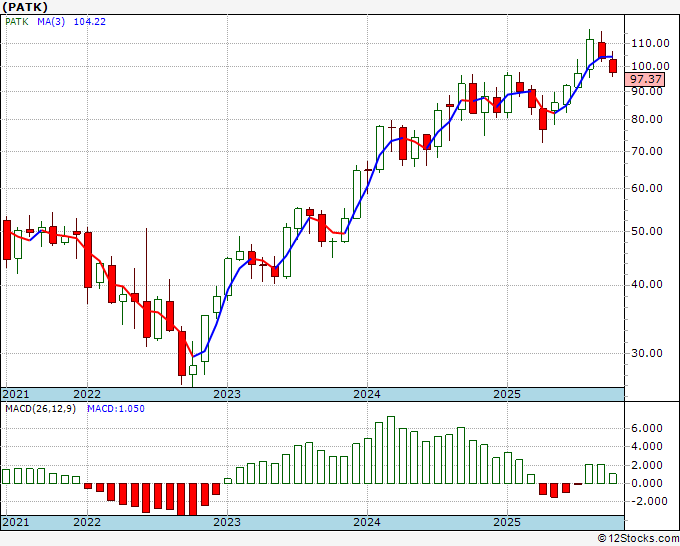The image size is (680, 546).
Task: Click the MA(3) indicator label
Action: tap(51, 22)
